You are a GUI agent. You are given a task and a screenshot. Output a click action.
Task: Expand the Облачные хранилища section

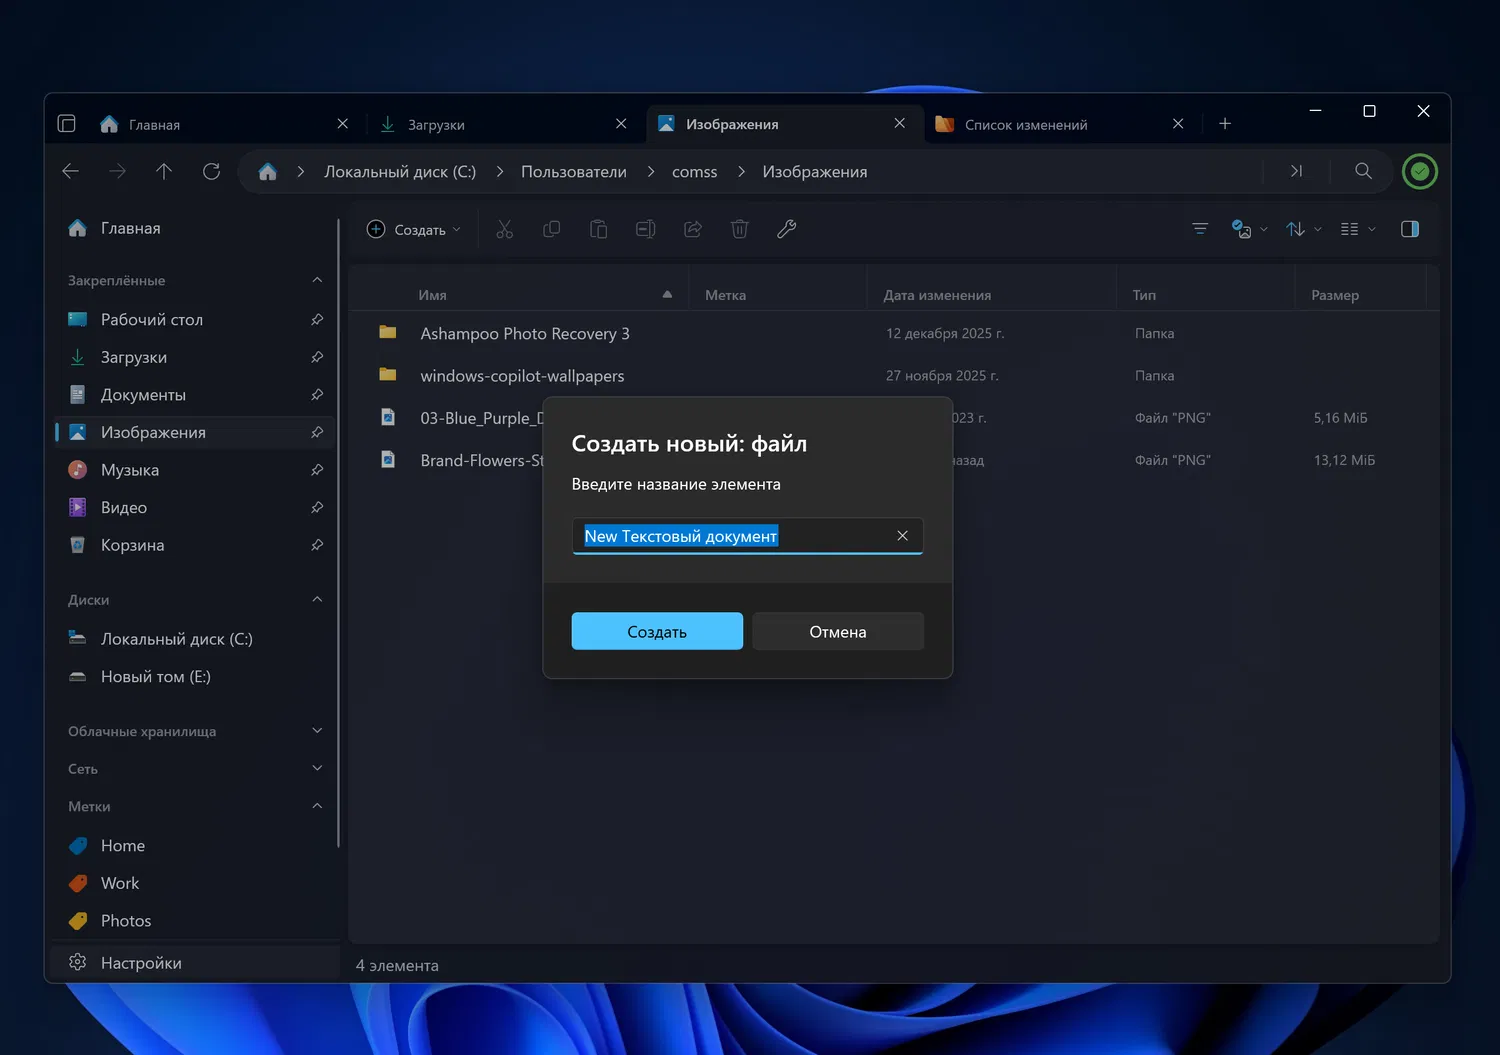pyautogui.click(x=317, y=731)
